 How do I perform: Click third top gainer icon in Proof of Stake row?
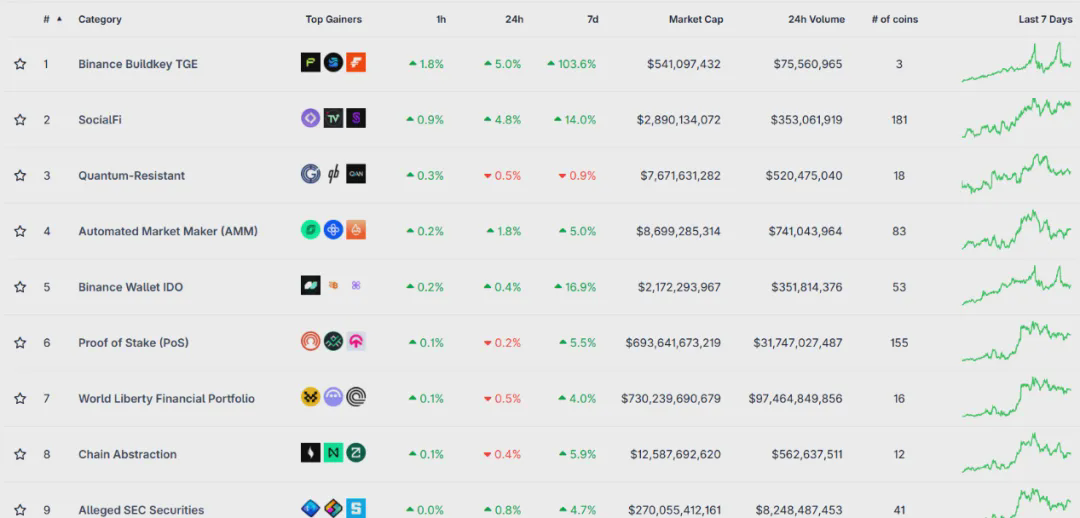356,342
